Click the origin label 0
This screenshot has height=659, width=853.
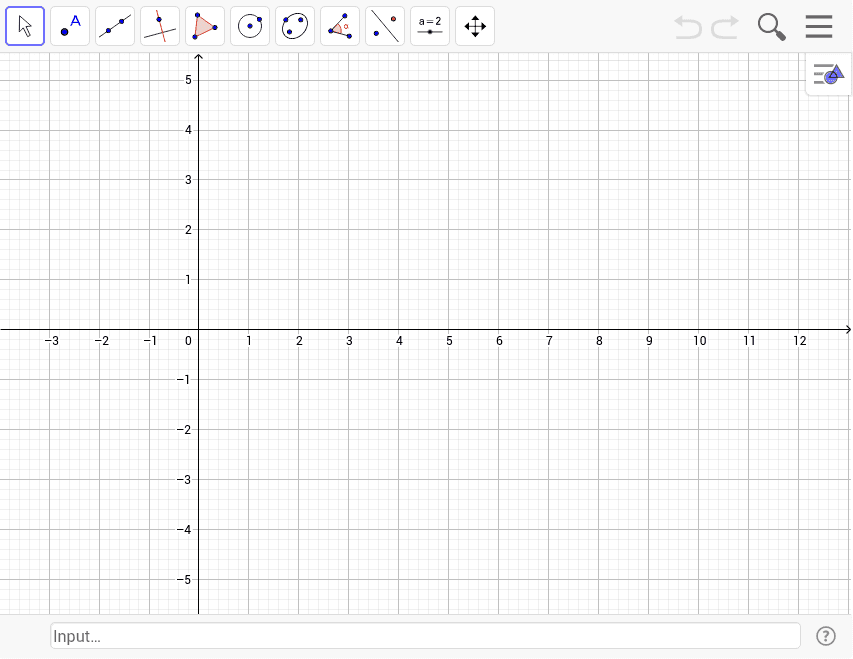(188, 341)
